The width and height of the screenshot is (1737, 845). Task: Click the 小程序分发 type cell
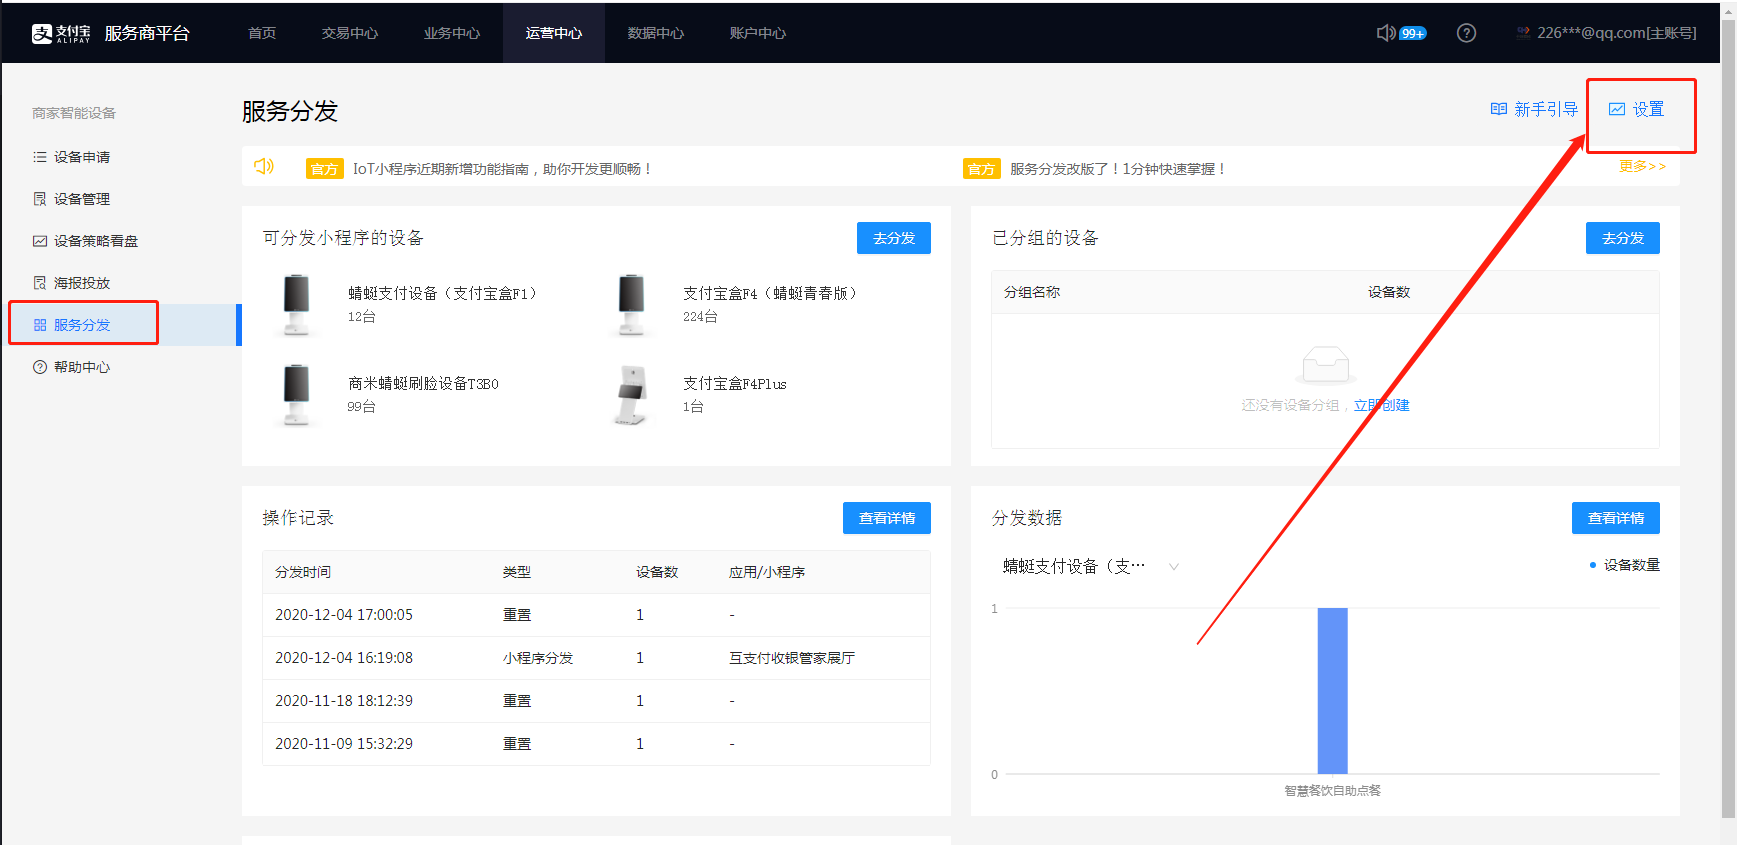tap(538, 658)
